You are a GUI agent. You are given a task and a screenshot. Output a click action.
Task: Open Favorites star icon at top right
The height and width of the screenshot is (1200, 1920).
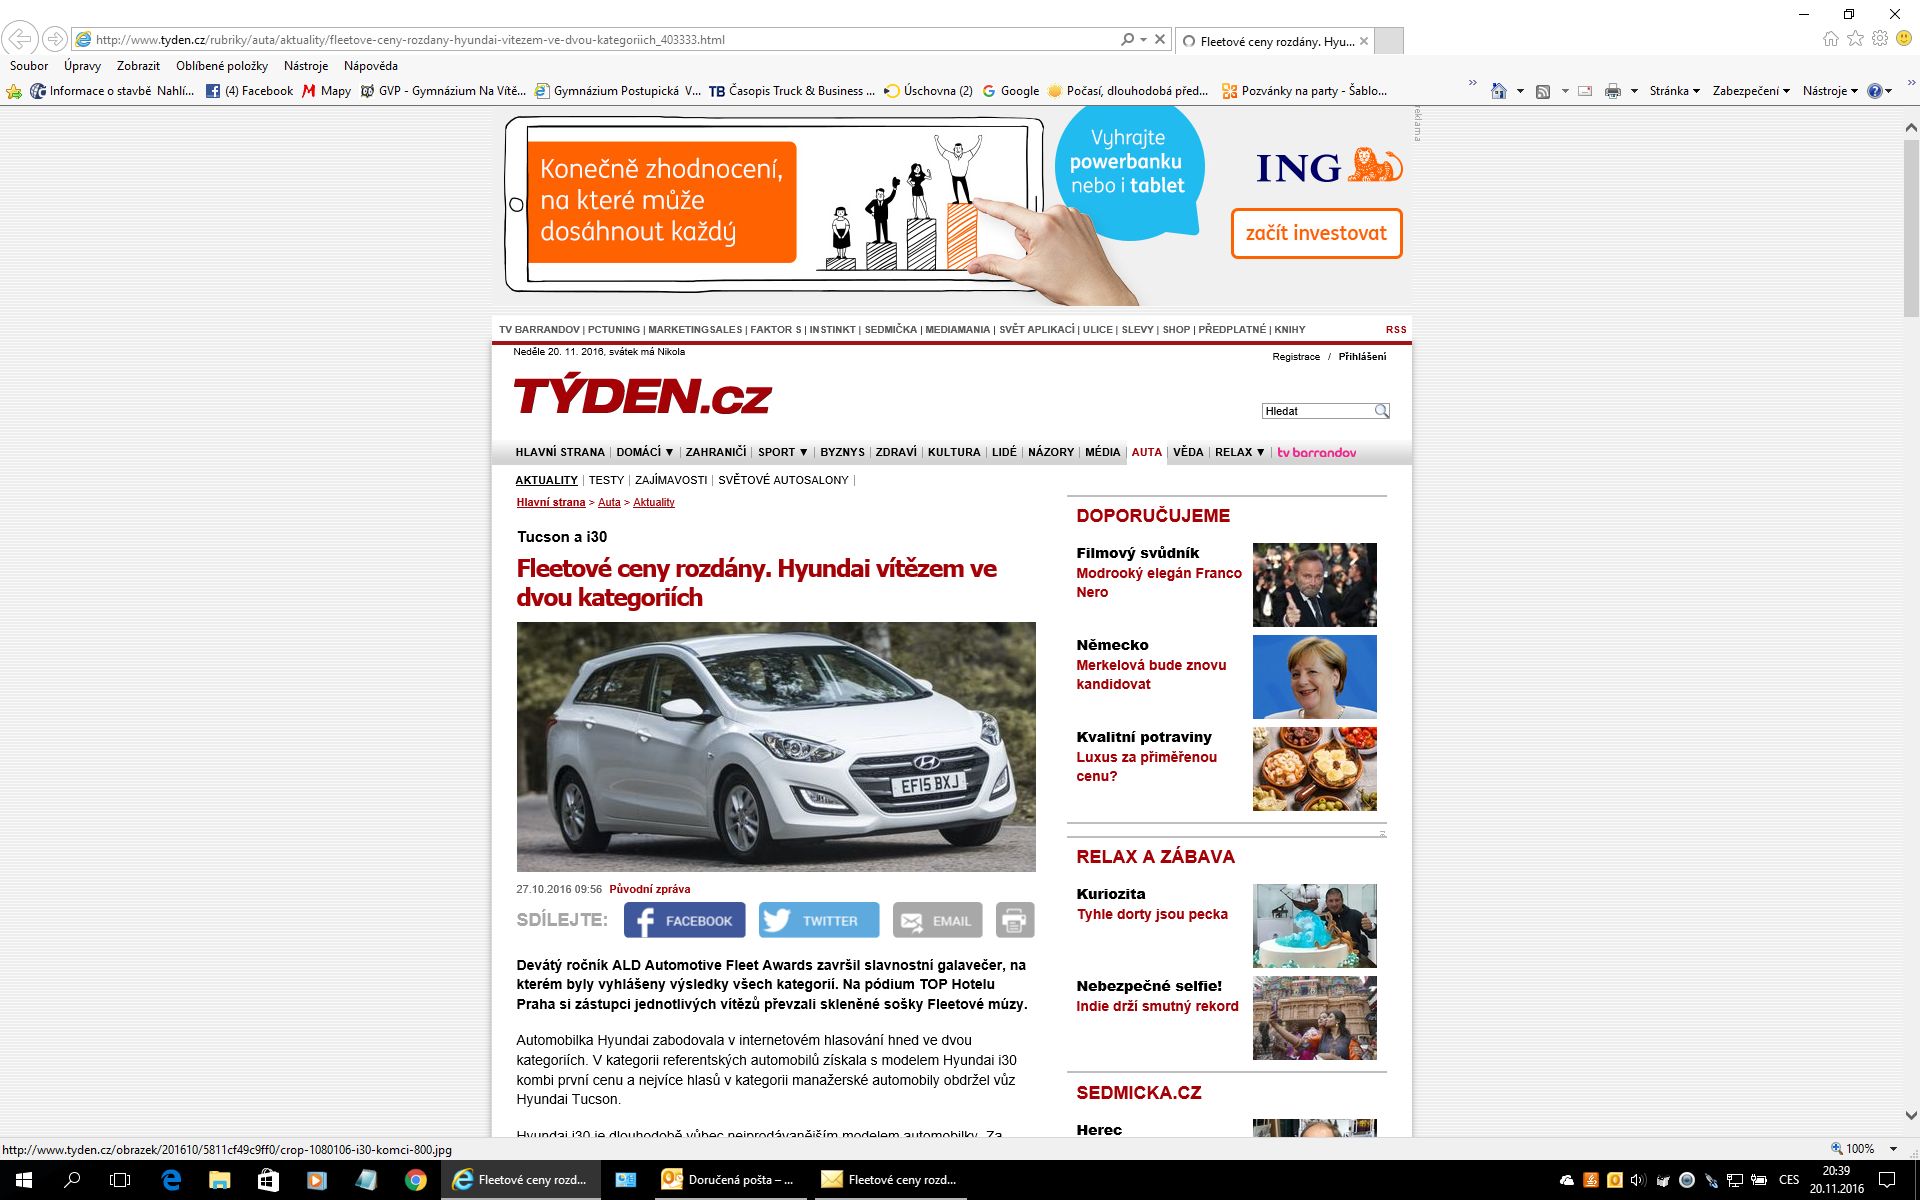pyautogui.click(x=1855, y=38)
